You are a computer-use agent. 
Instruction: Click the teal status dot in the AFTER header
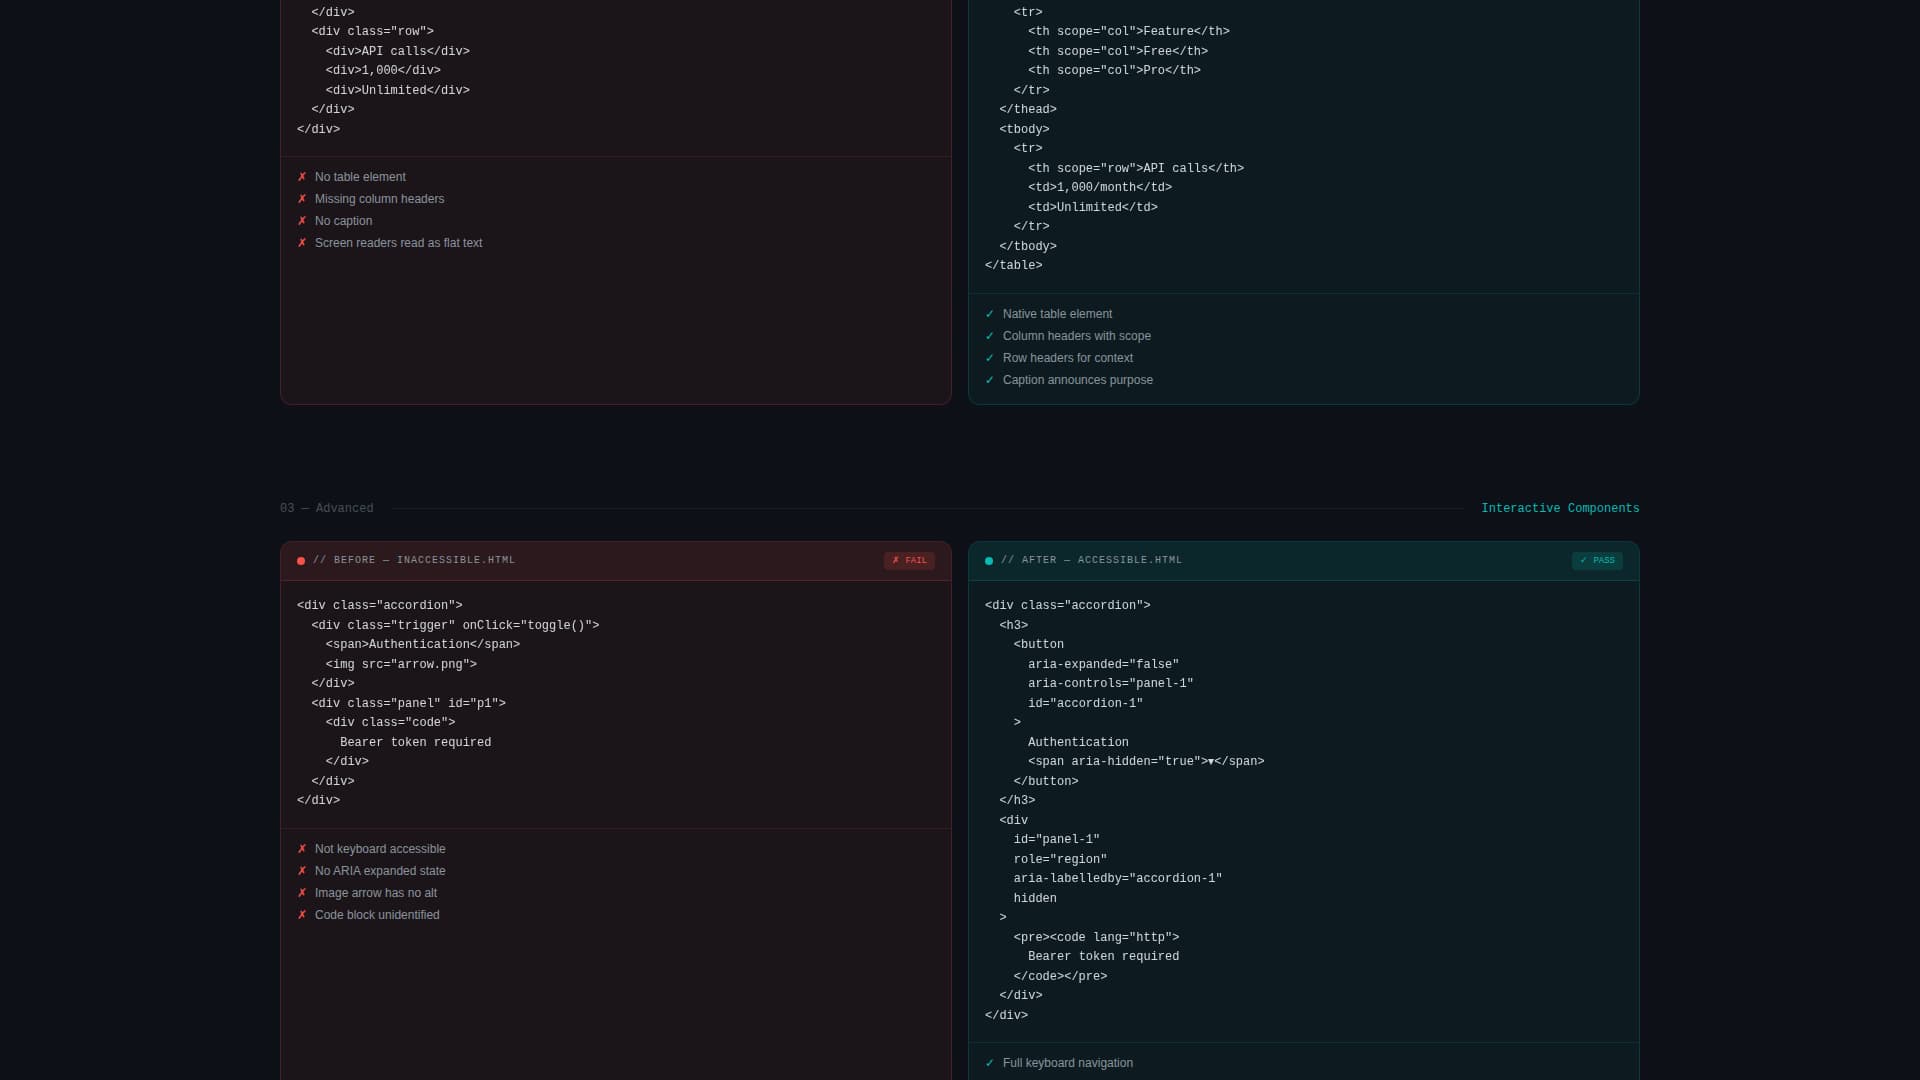pyautogui.click(x=989, y=561)
